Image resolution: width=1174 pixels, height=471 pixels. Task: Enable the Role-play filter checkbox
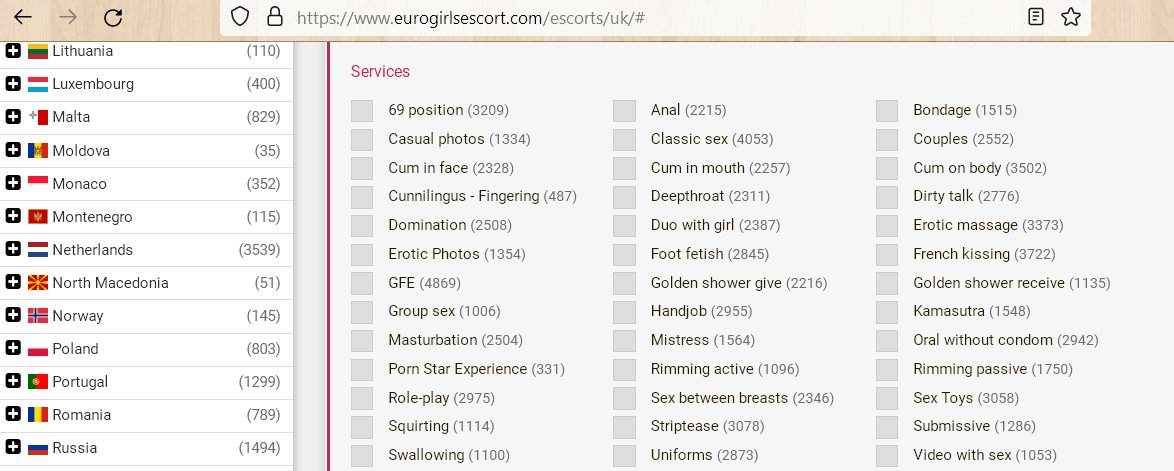[362, 398]
